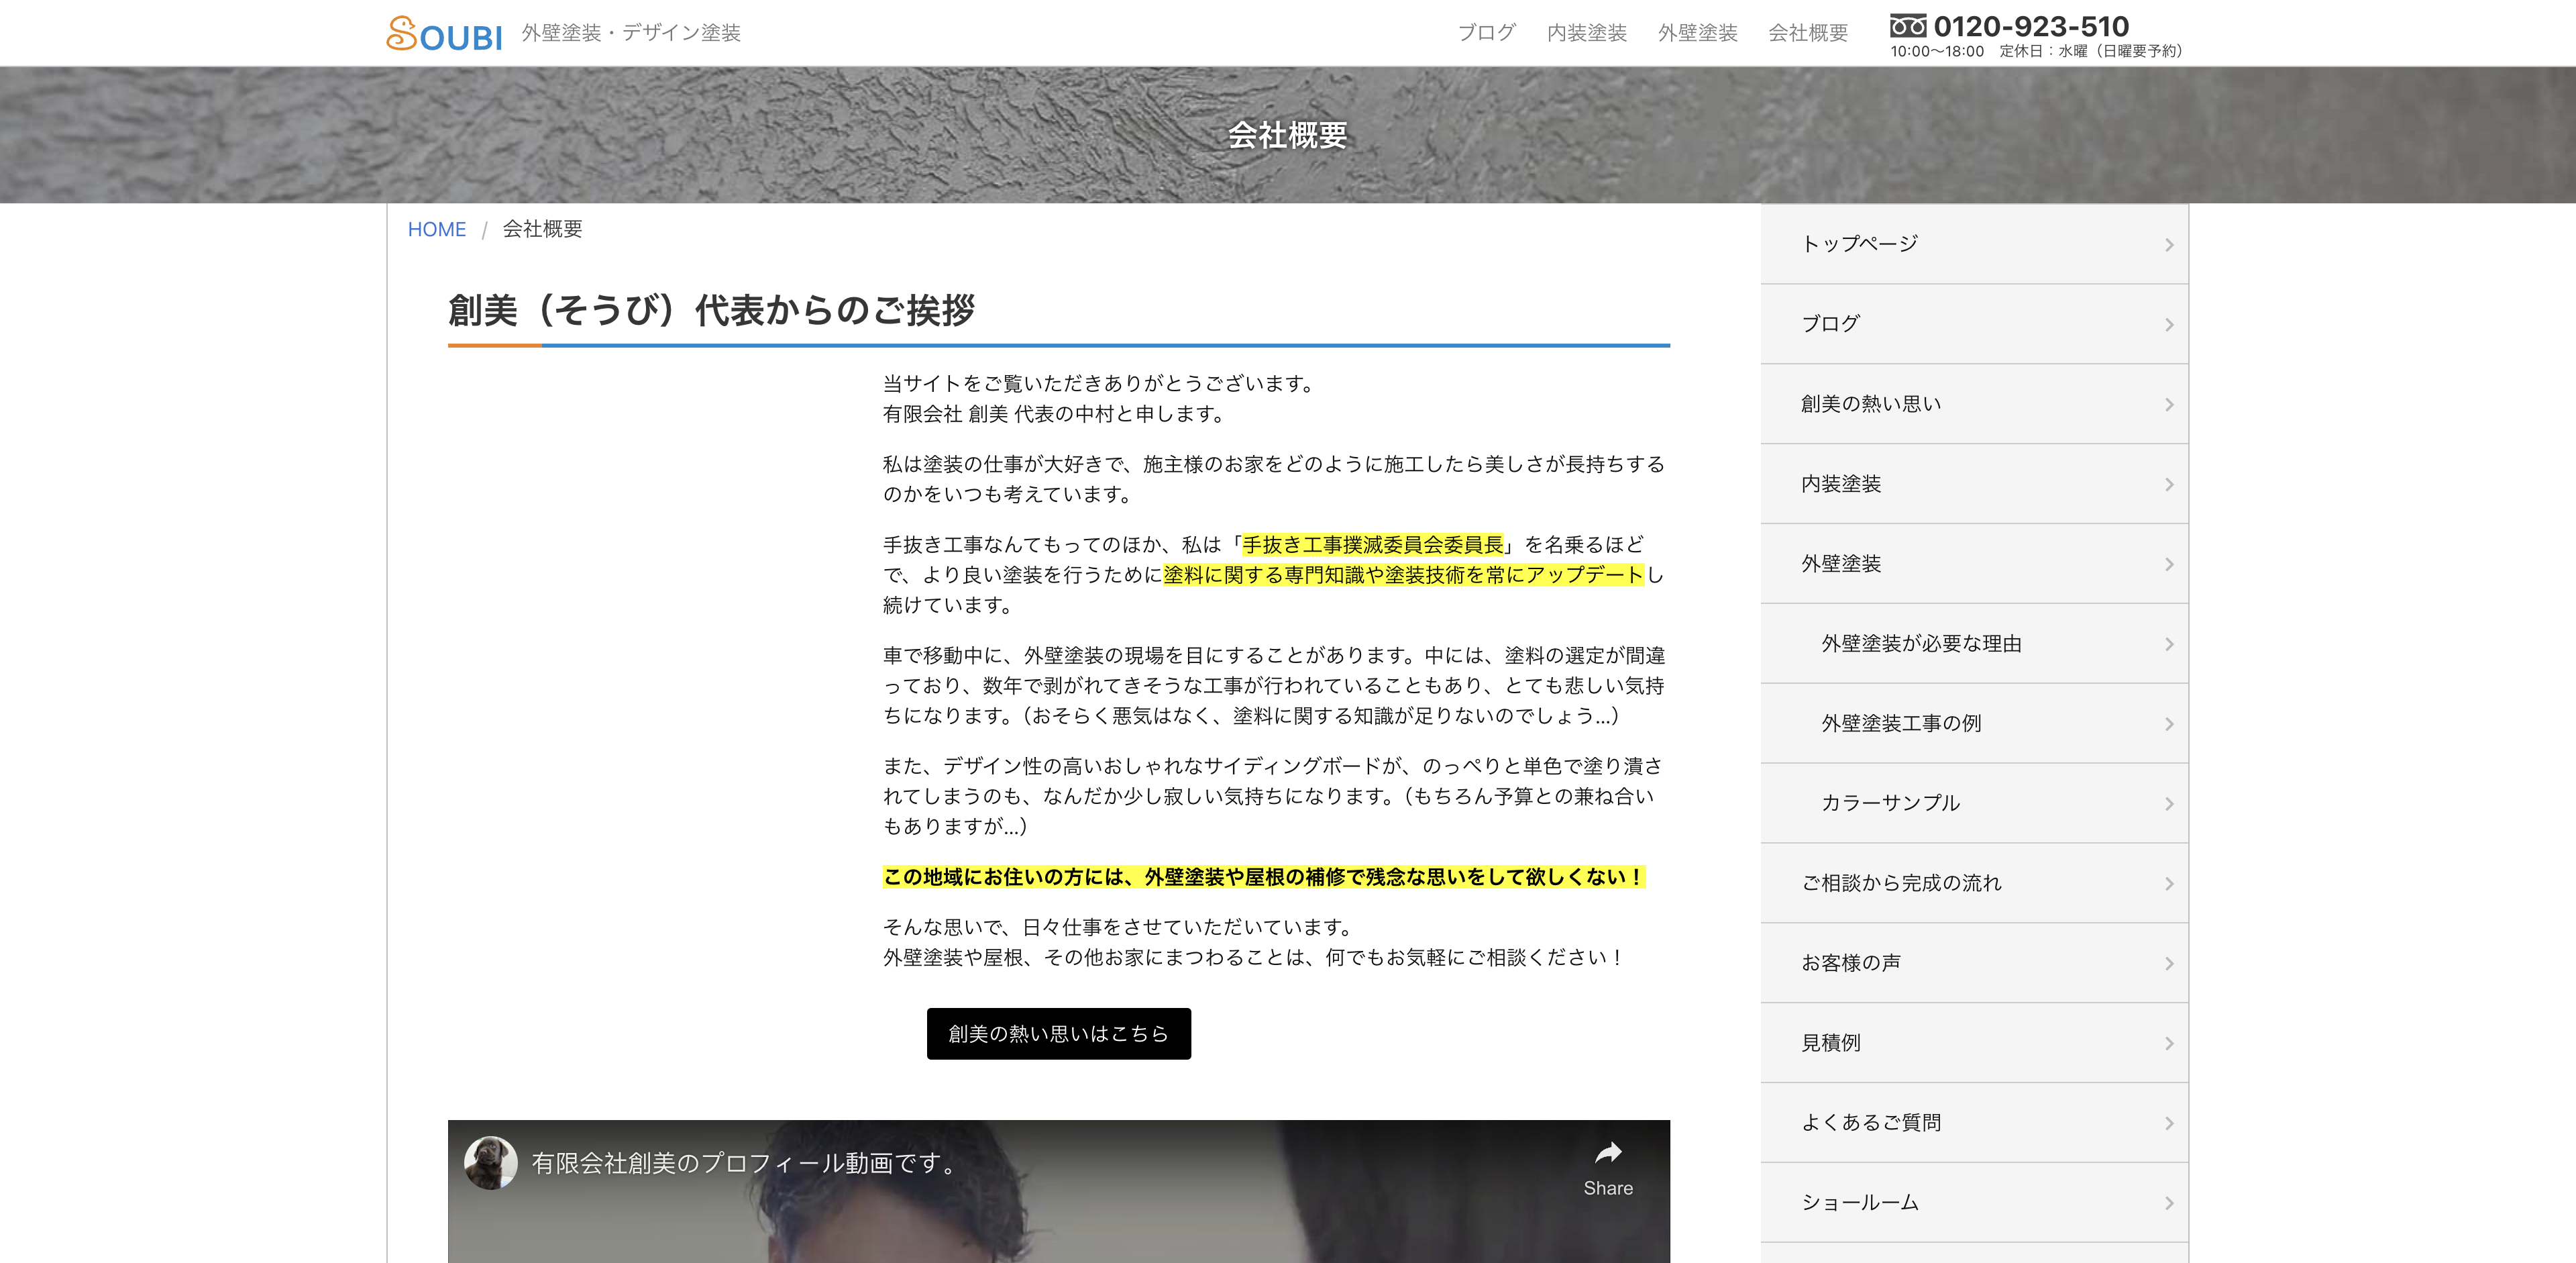The image size is (2576, 1263).
Task: Click business hours text 10:00〜18:00
Action: point(1937,51)
